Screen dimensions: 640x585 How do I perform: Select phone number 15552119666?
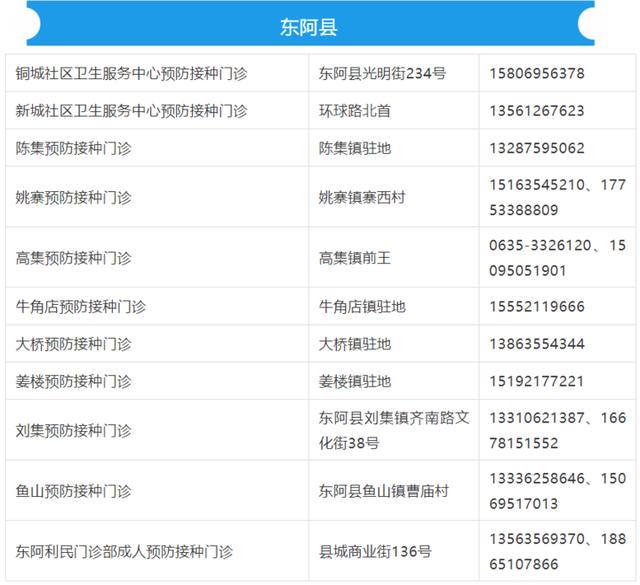(x=537, y=306)
